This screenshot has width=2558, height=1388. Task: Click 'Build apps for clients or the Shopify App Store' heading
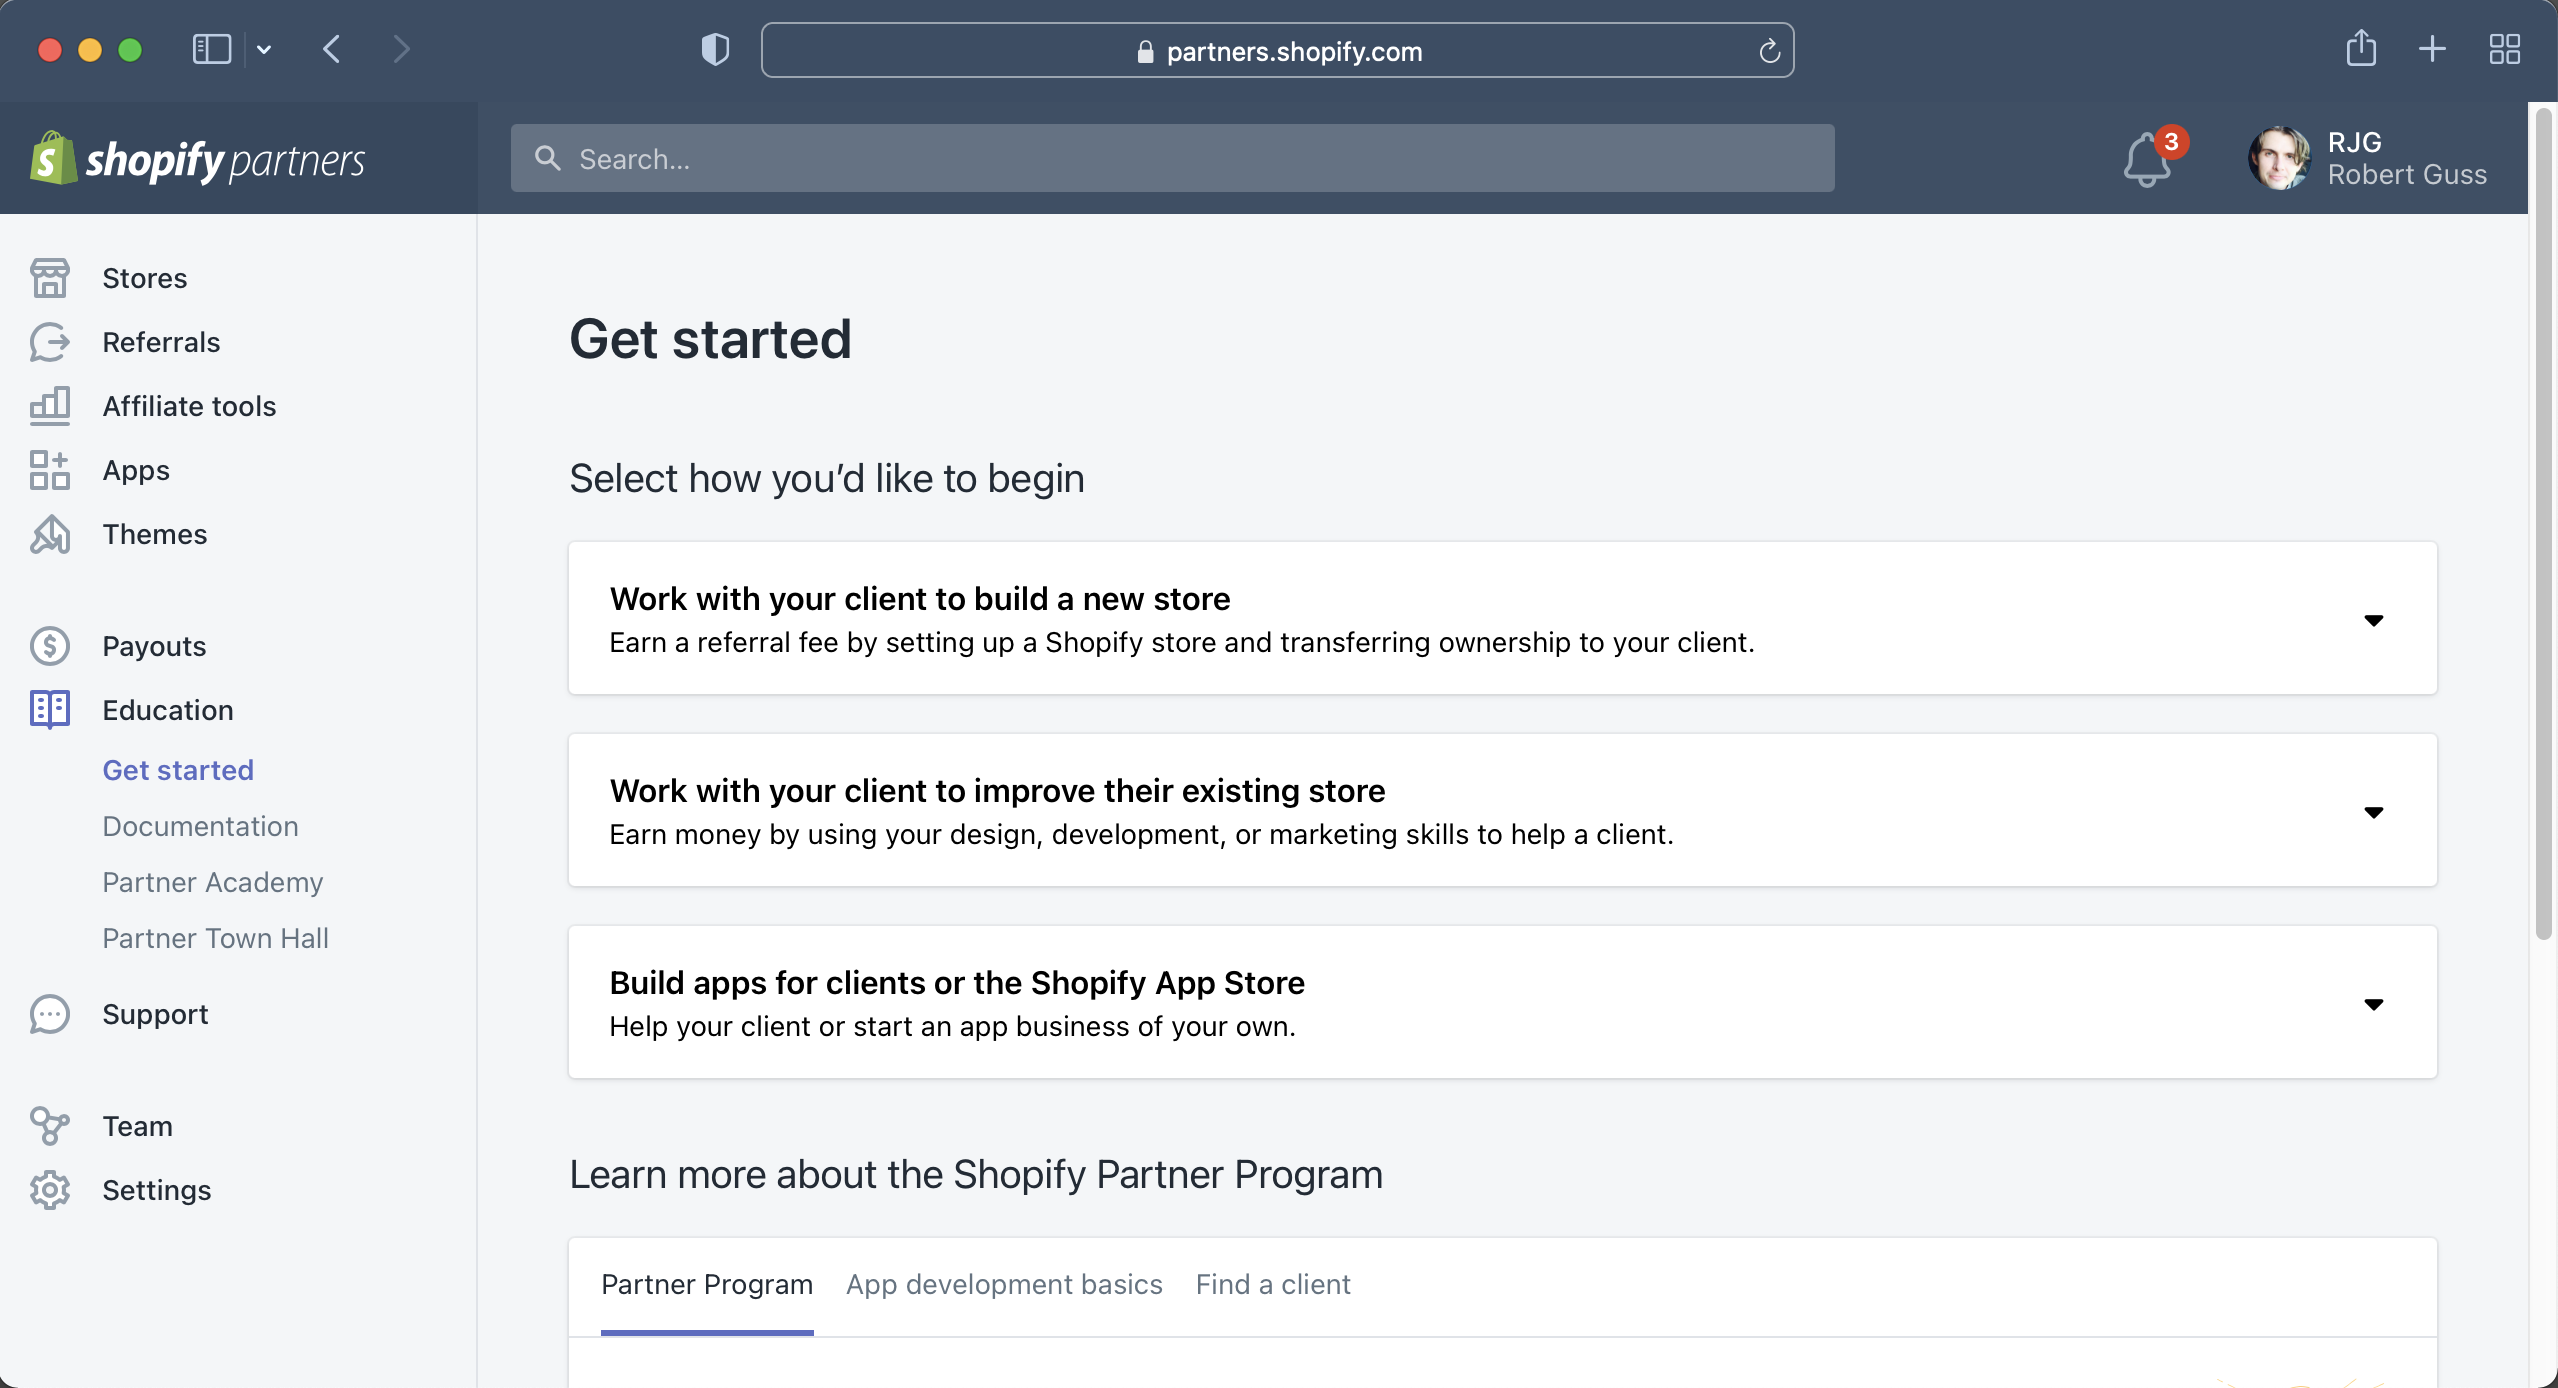[957, 982]
